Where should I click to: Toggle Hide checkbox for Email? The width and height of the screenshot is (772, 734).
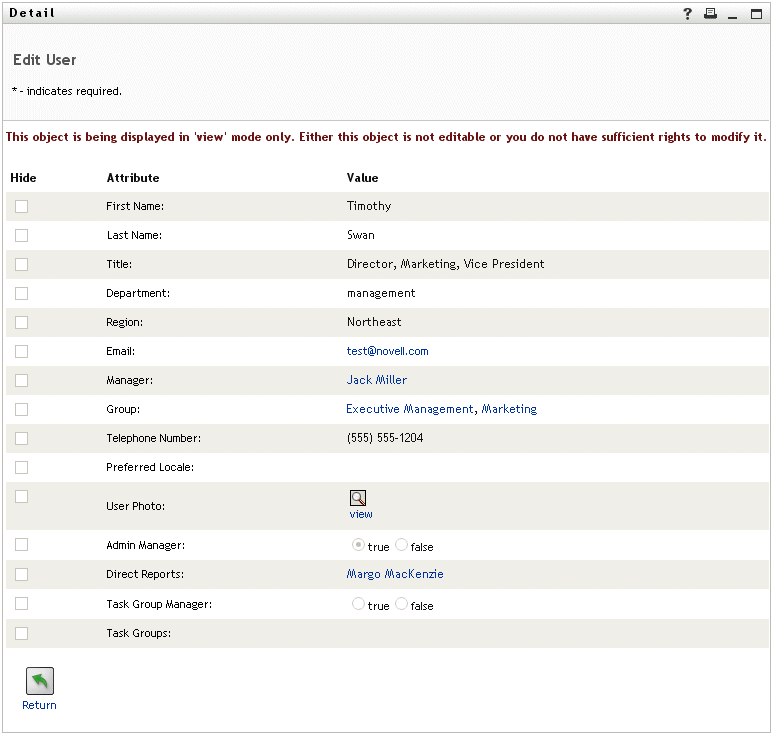[21, 351]
